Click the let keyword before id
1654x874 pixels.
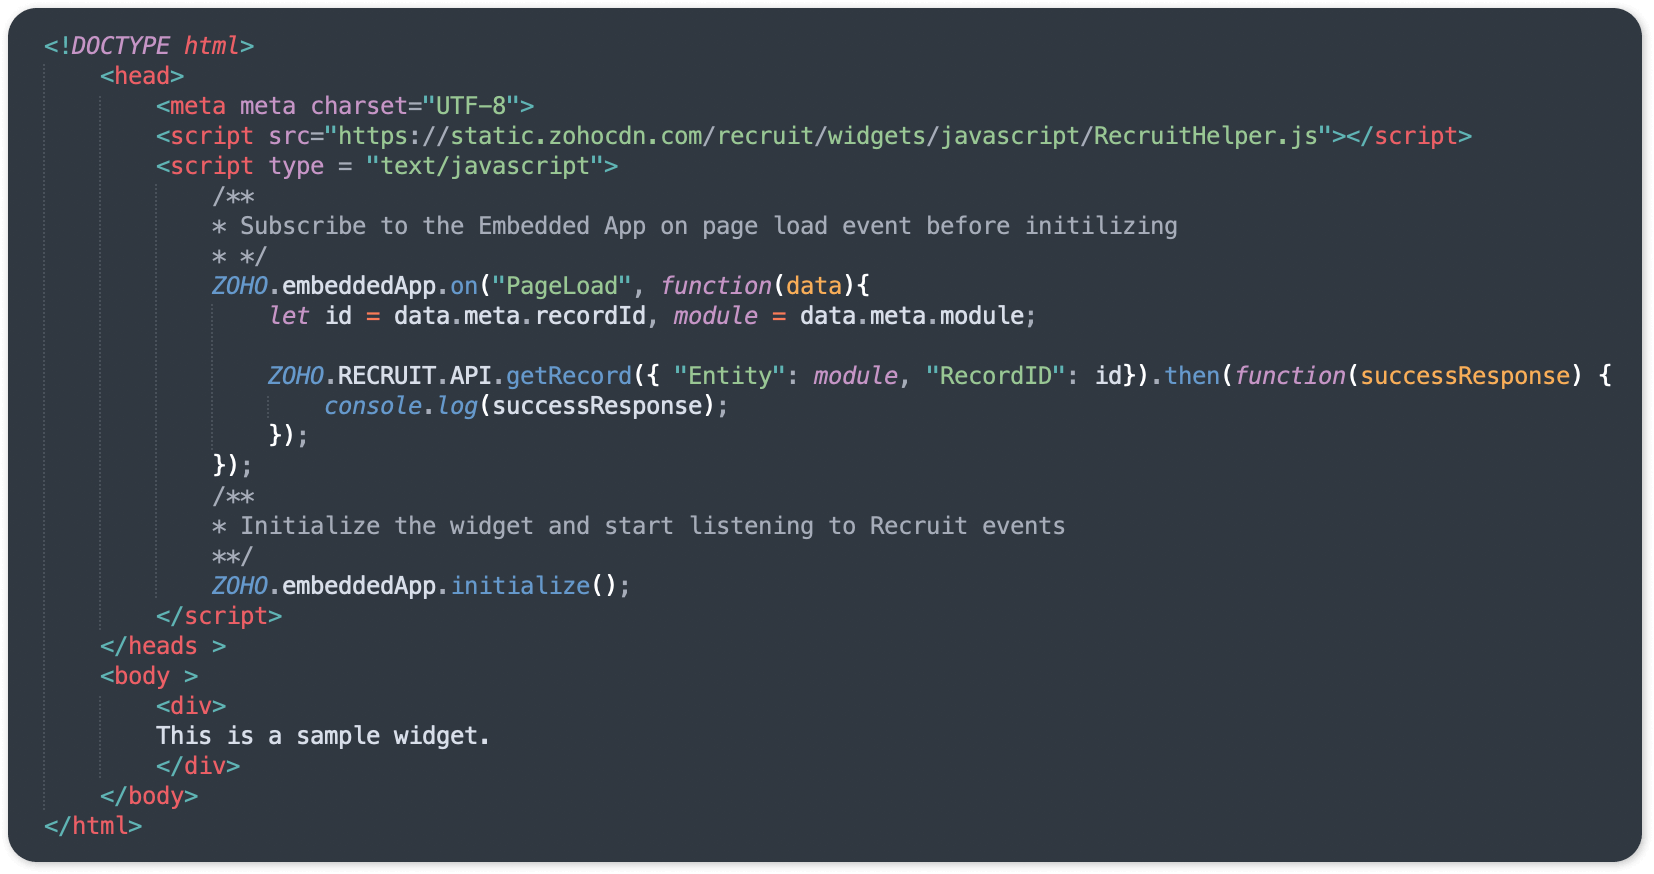tap(289, 316)
